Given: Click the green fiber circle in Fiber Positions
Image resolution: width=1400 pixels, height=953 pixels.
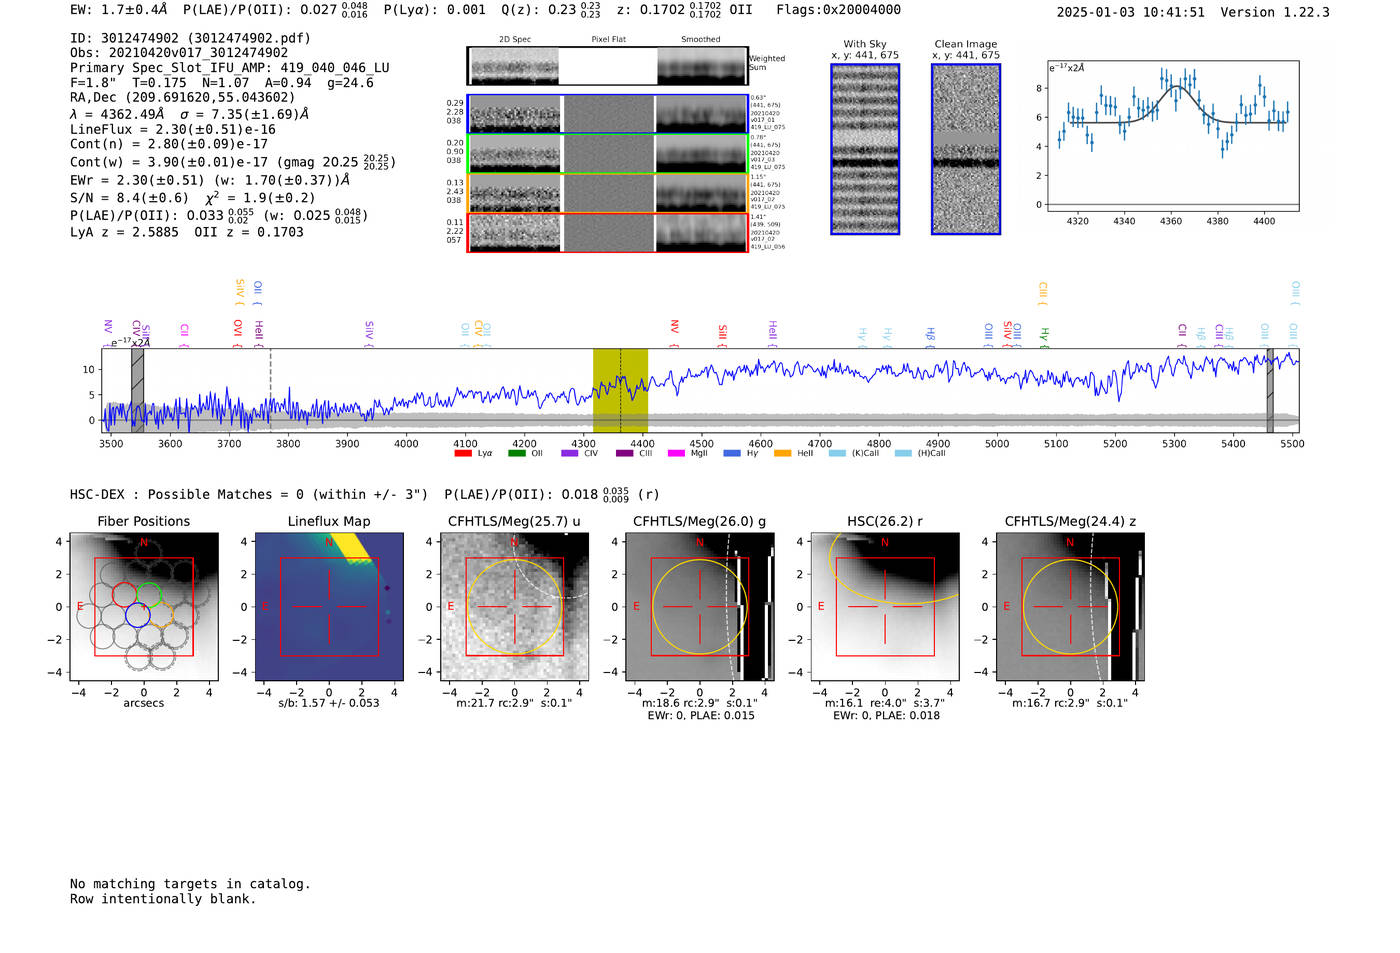Looking at the screenshot, I should (x=149, y=595).
